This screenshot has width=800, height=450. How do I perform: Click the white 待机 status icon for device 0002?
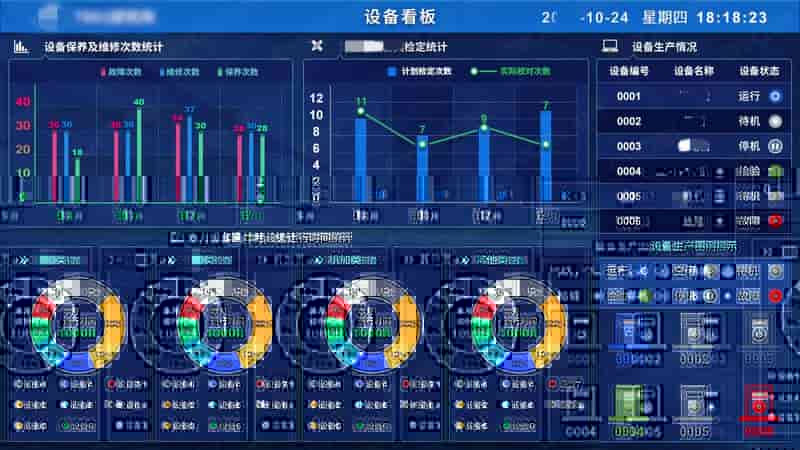pyautogui.click(x=776, y=121)
